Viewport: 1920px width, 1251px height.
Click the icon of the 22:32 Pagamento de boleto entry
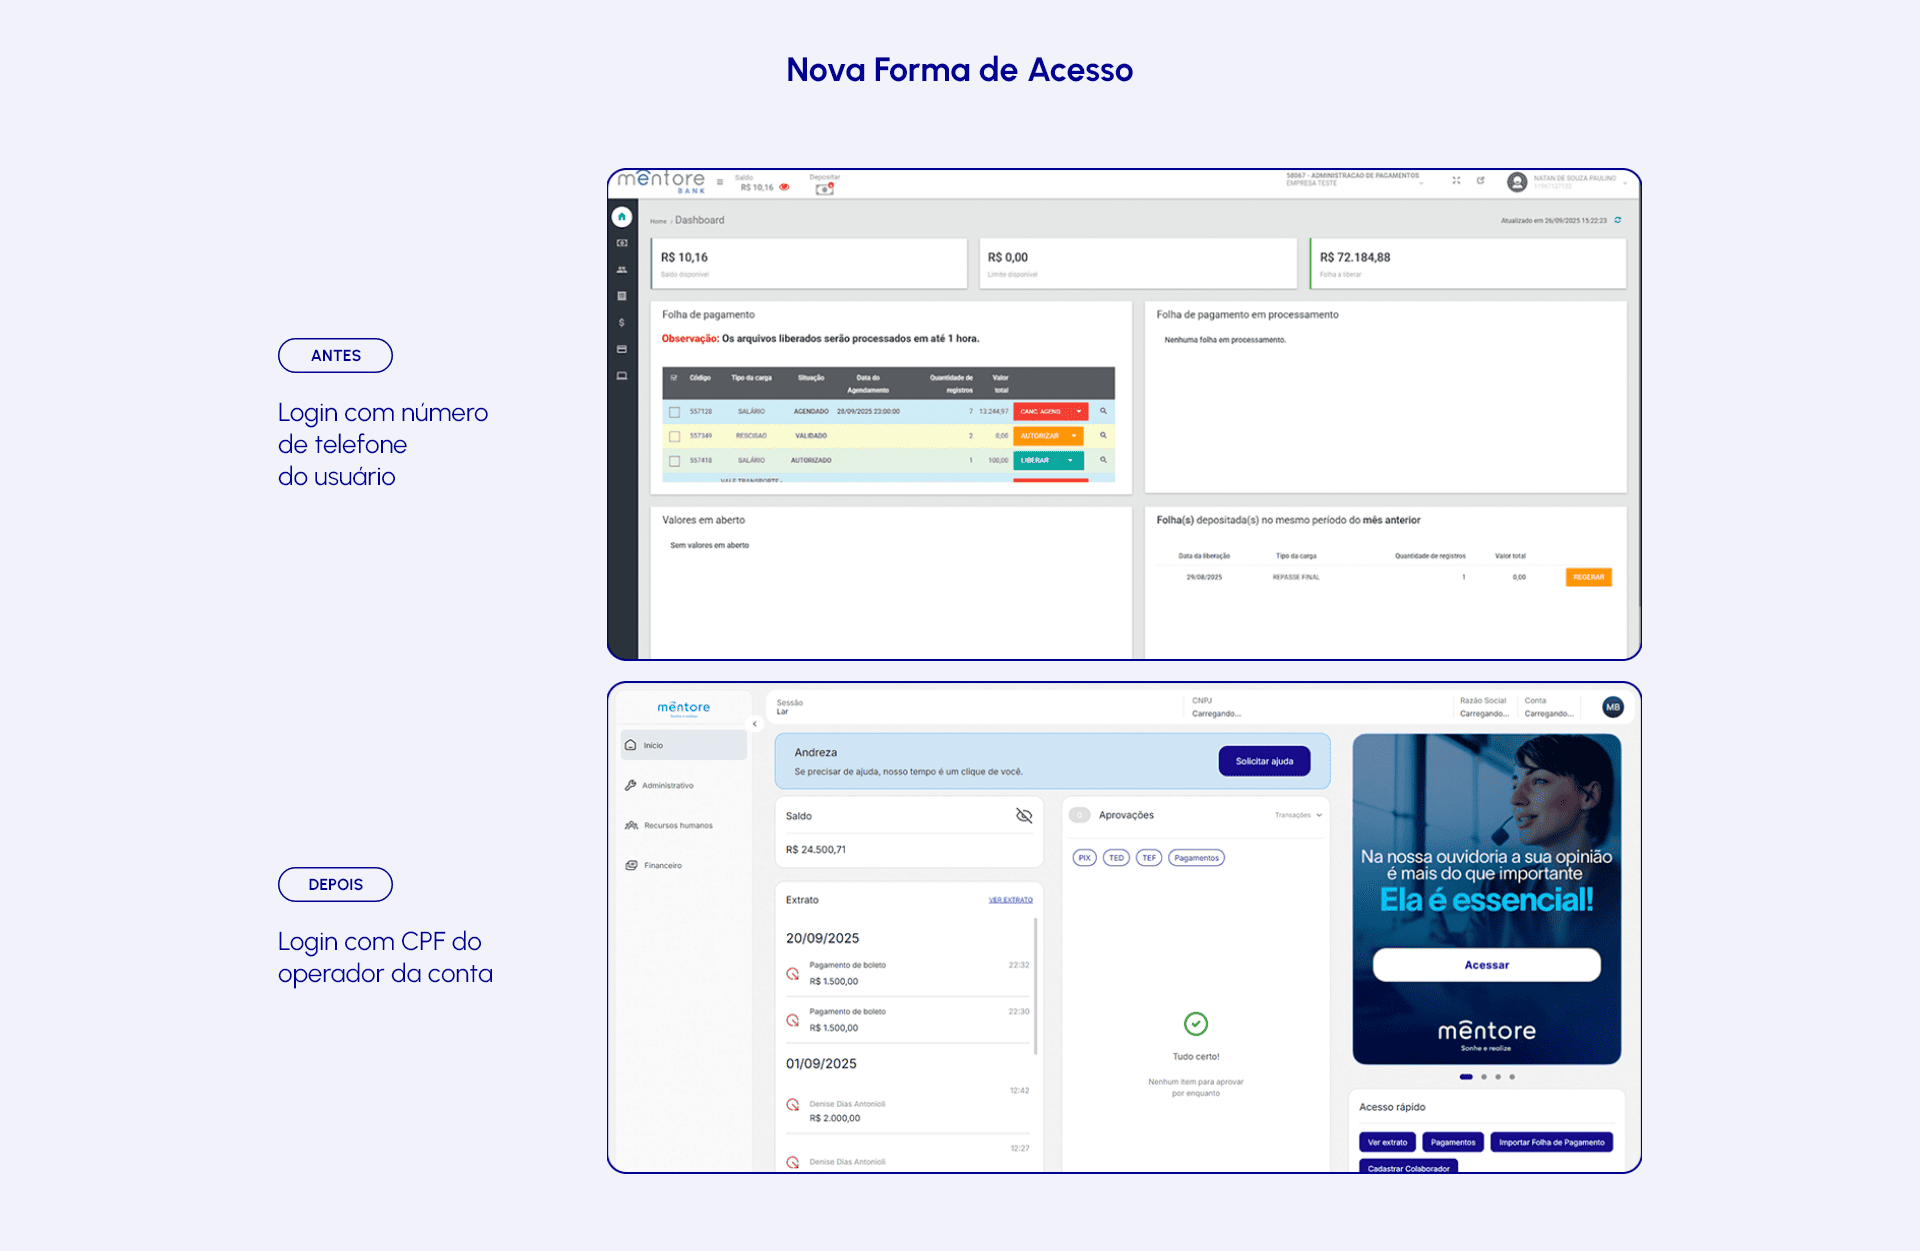[x=793, y=973]
